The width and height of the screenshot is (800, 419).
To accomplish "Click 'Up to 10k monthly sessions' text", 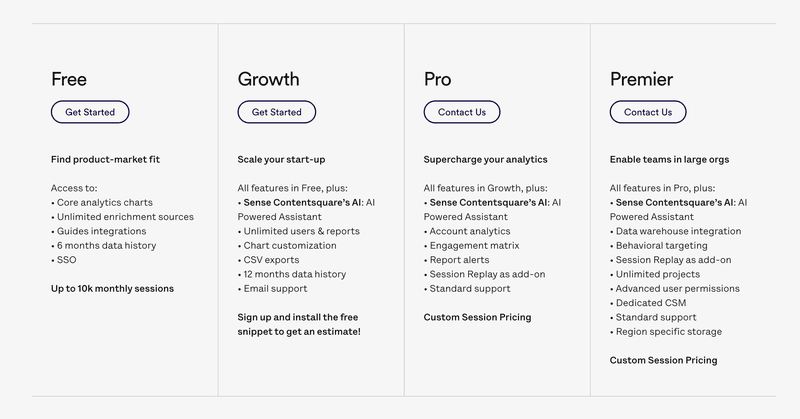I will (112, 289).
